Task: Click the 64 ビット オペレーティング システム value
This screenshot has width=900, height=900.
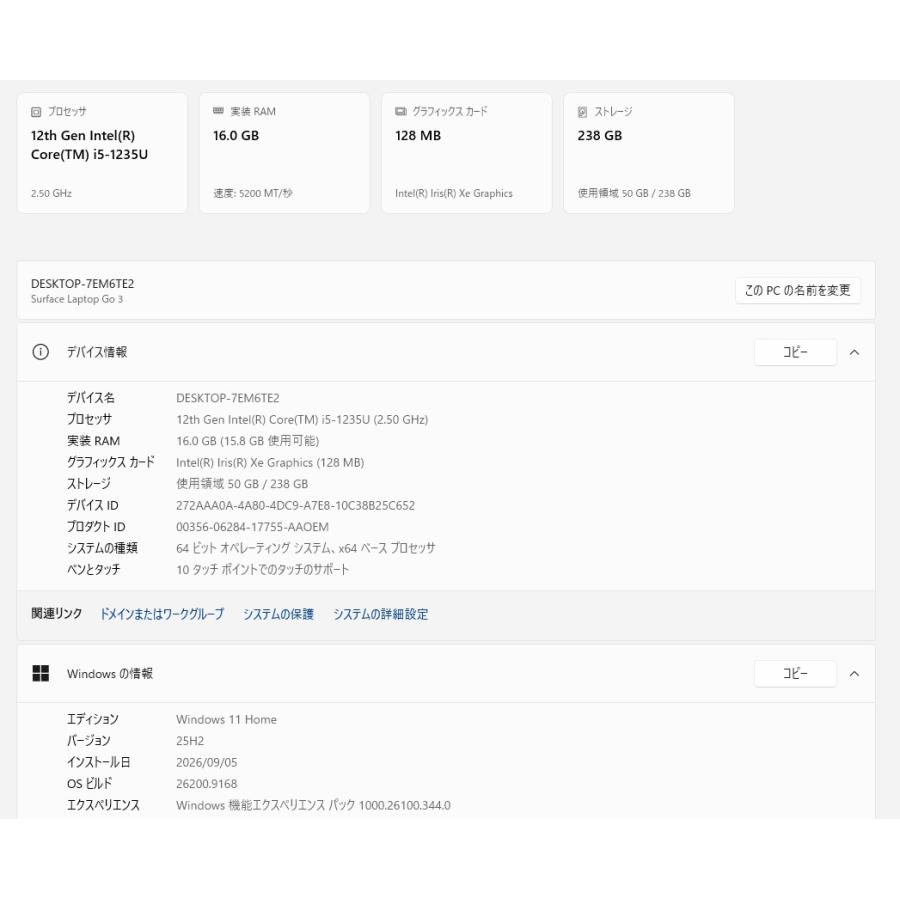Action: point(305,548)
